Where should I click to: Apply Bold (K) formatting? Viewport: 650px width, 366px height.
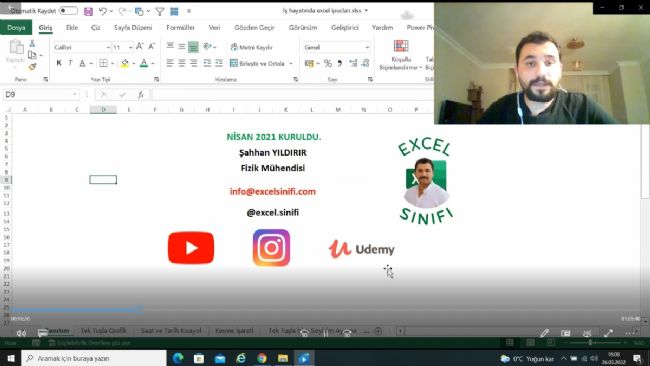pyautogui.click(x=59, y=63)
